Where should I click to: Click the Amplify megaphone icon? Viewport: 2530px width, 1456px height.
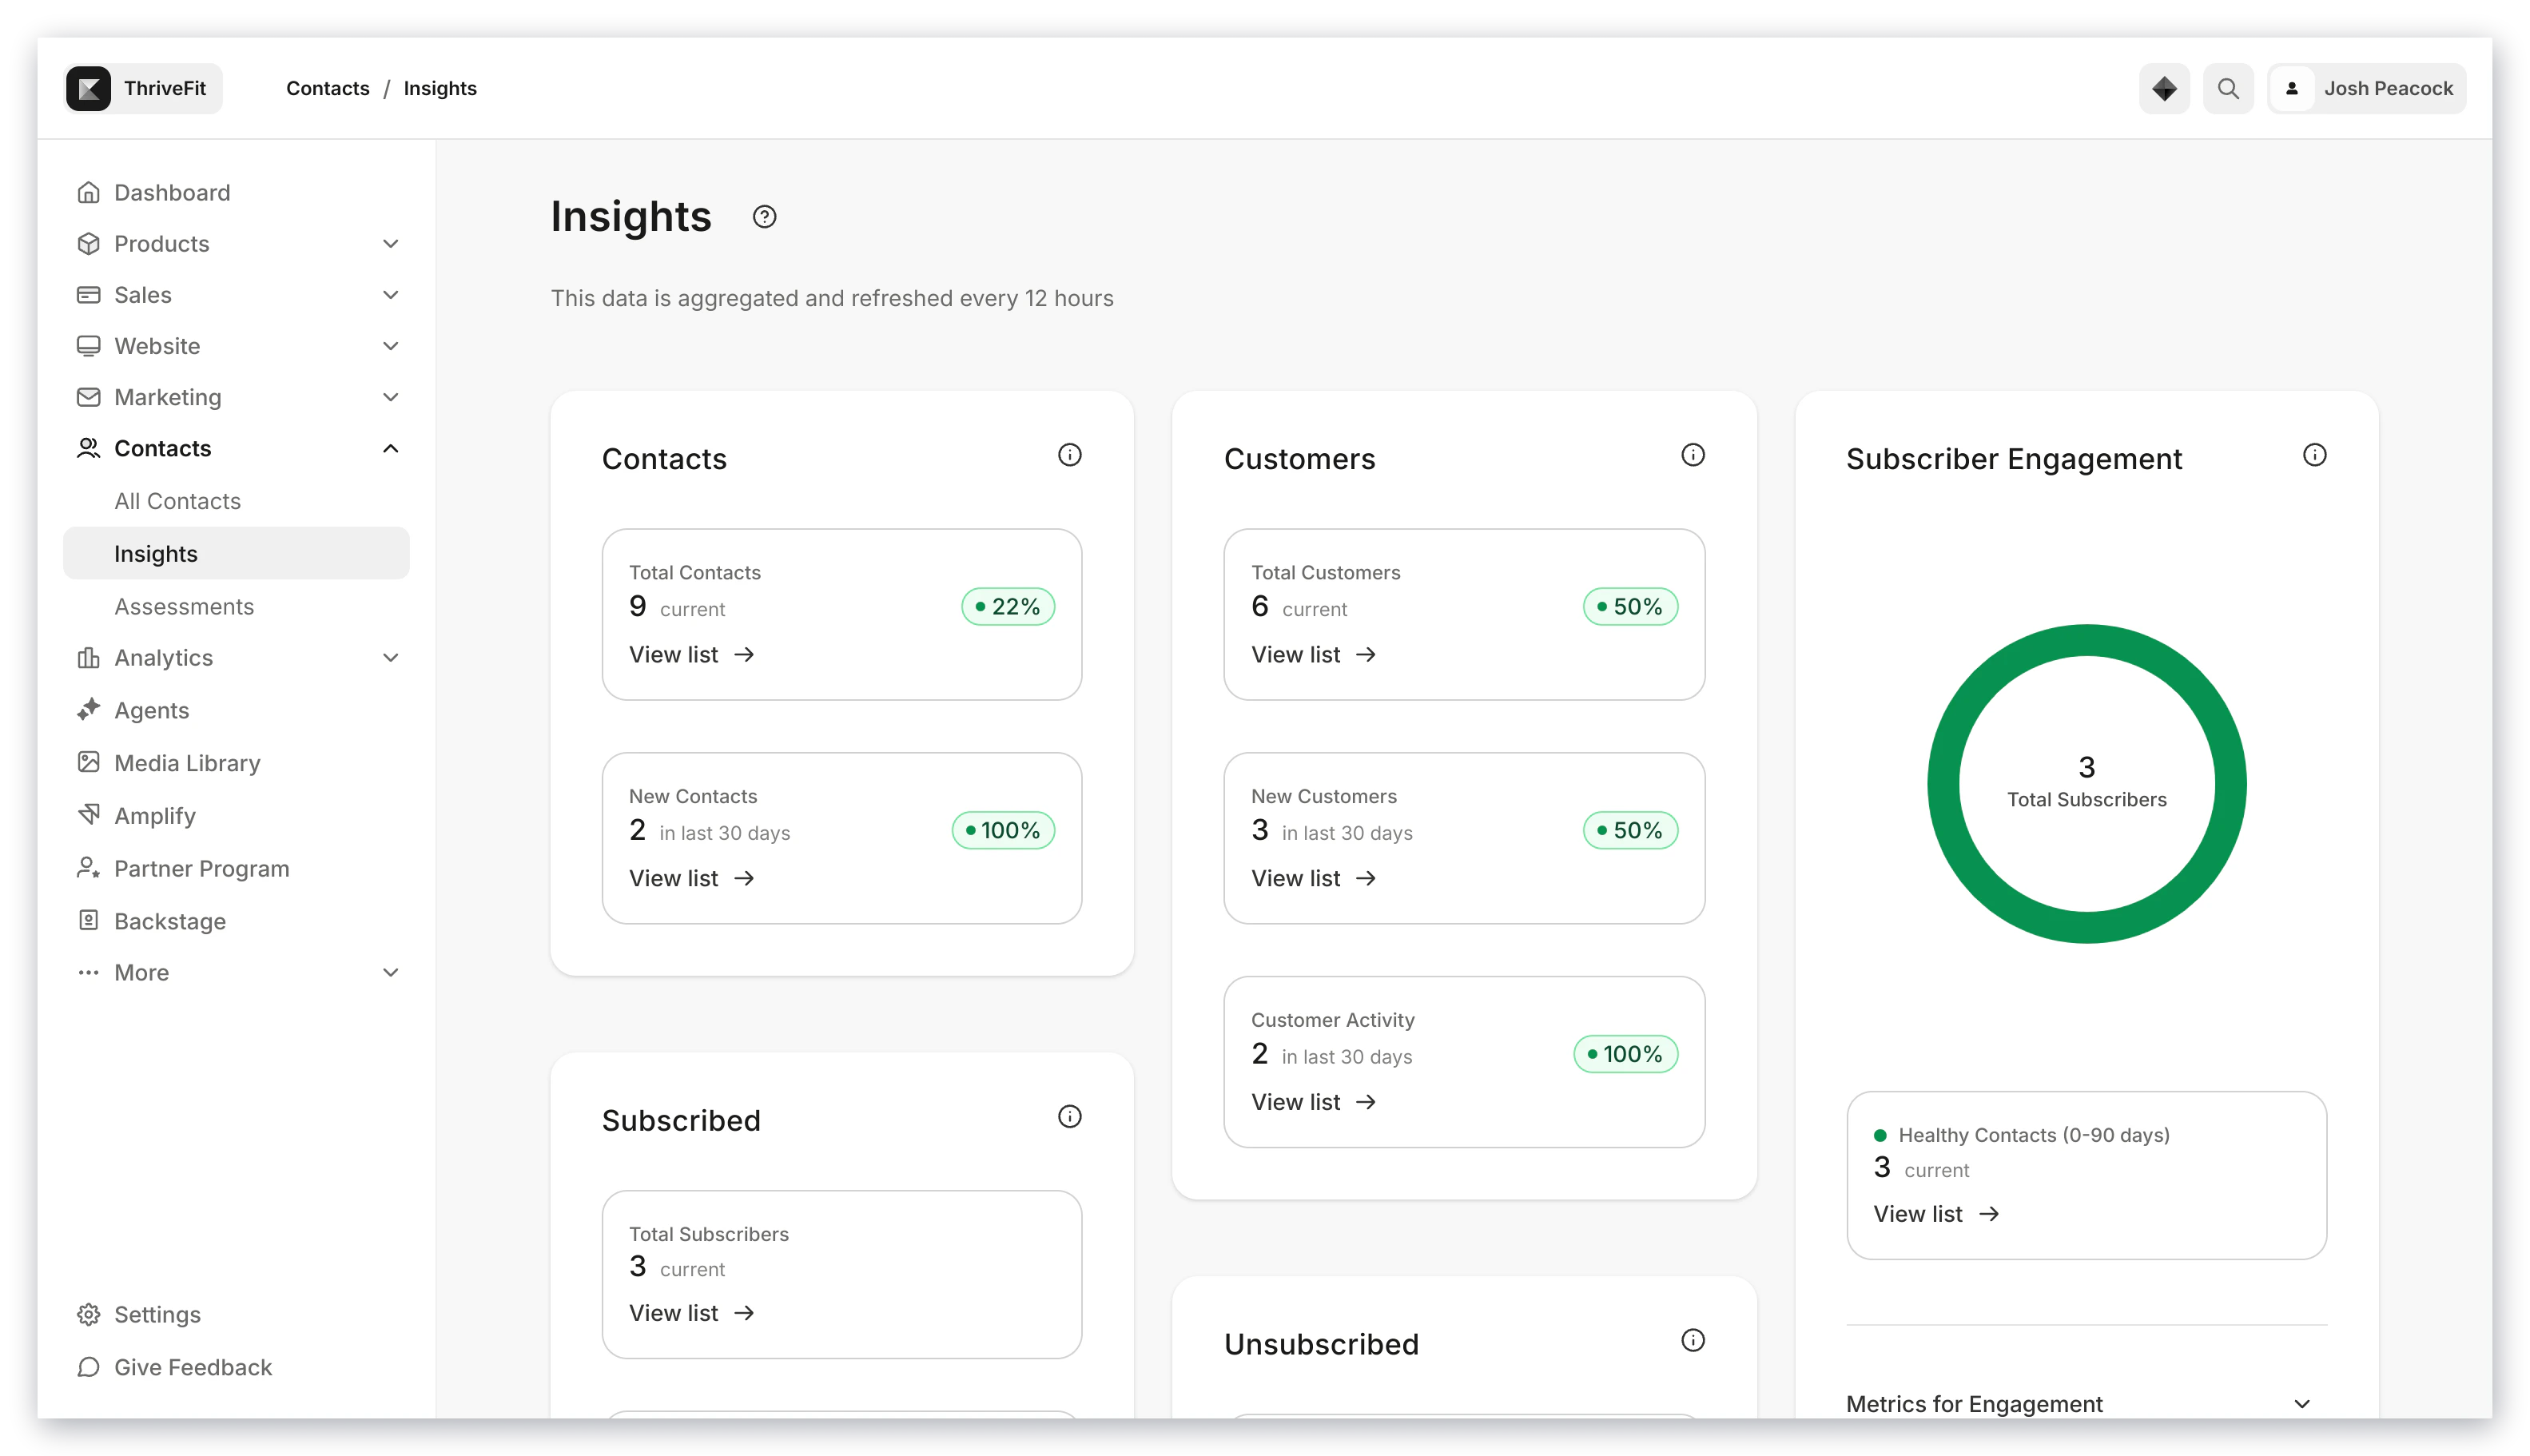tap(88, 815)
